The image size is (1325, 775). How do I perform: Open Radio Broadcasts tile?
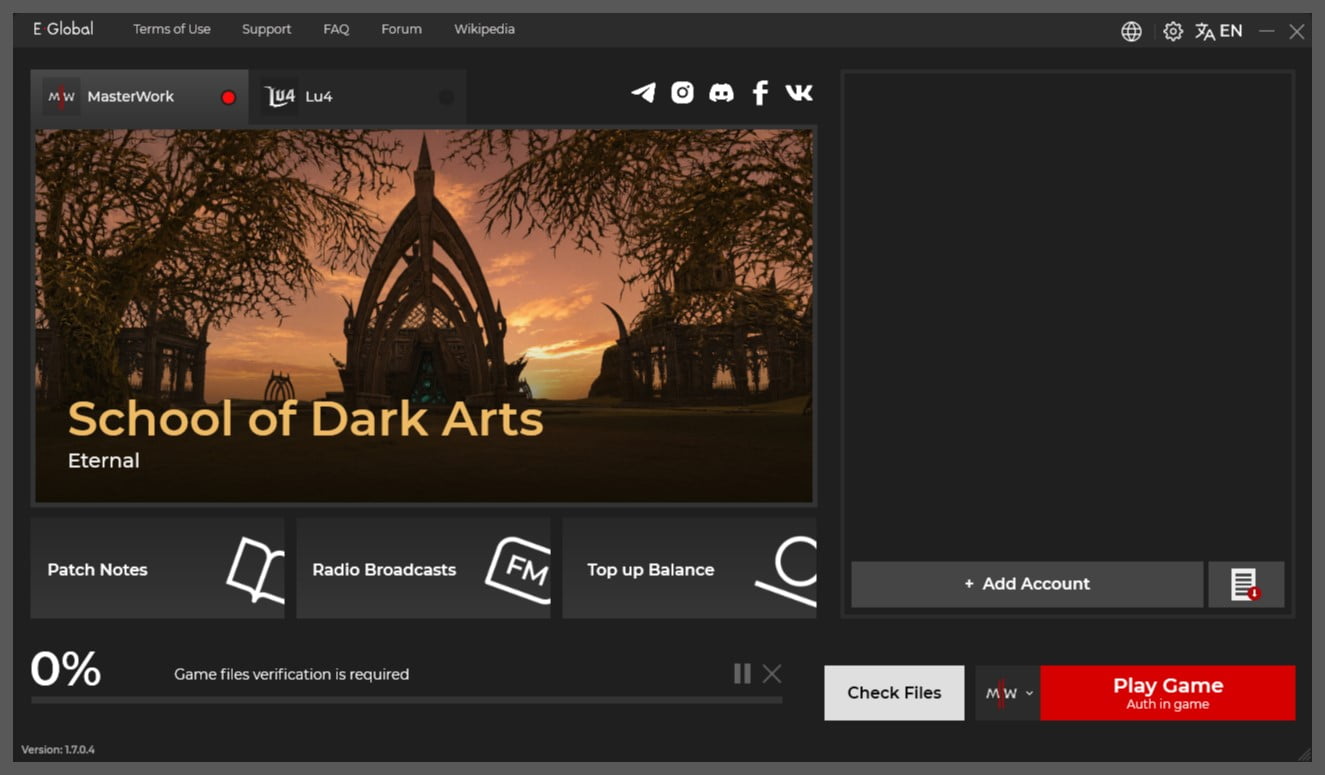423,568
